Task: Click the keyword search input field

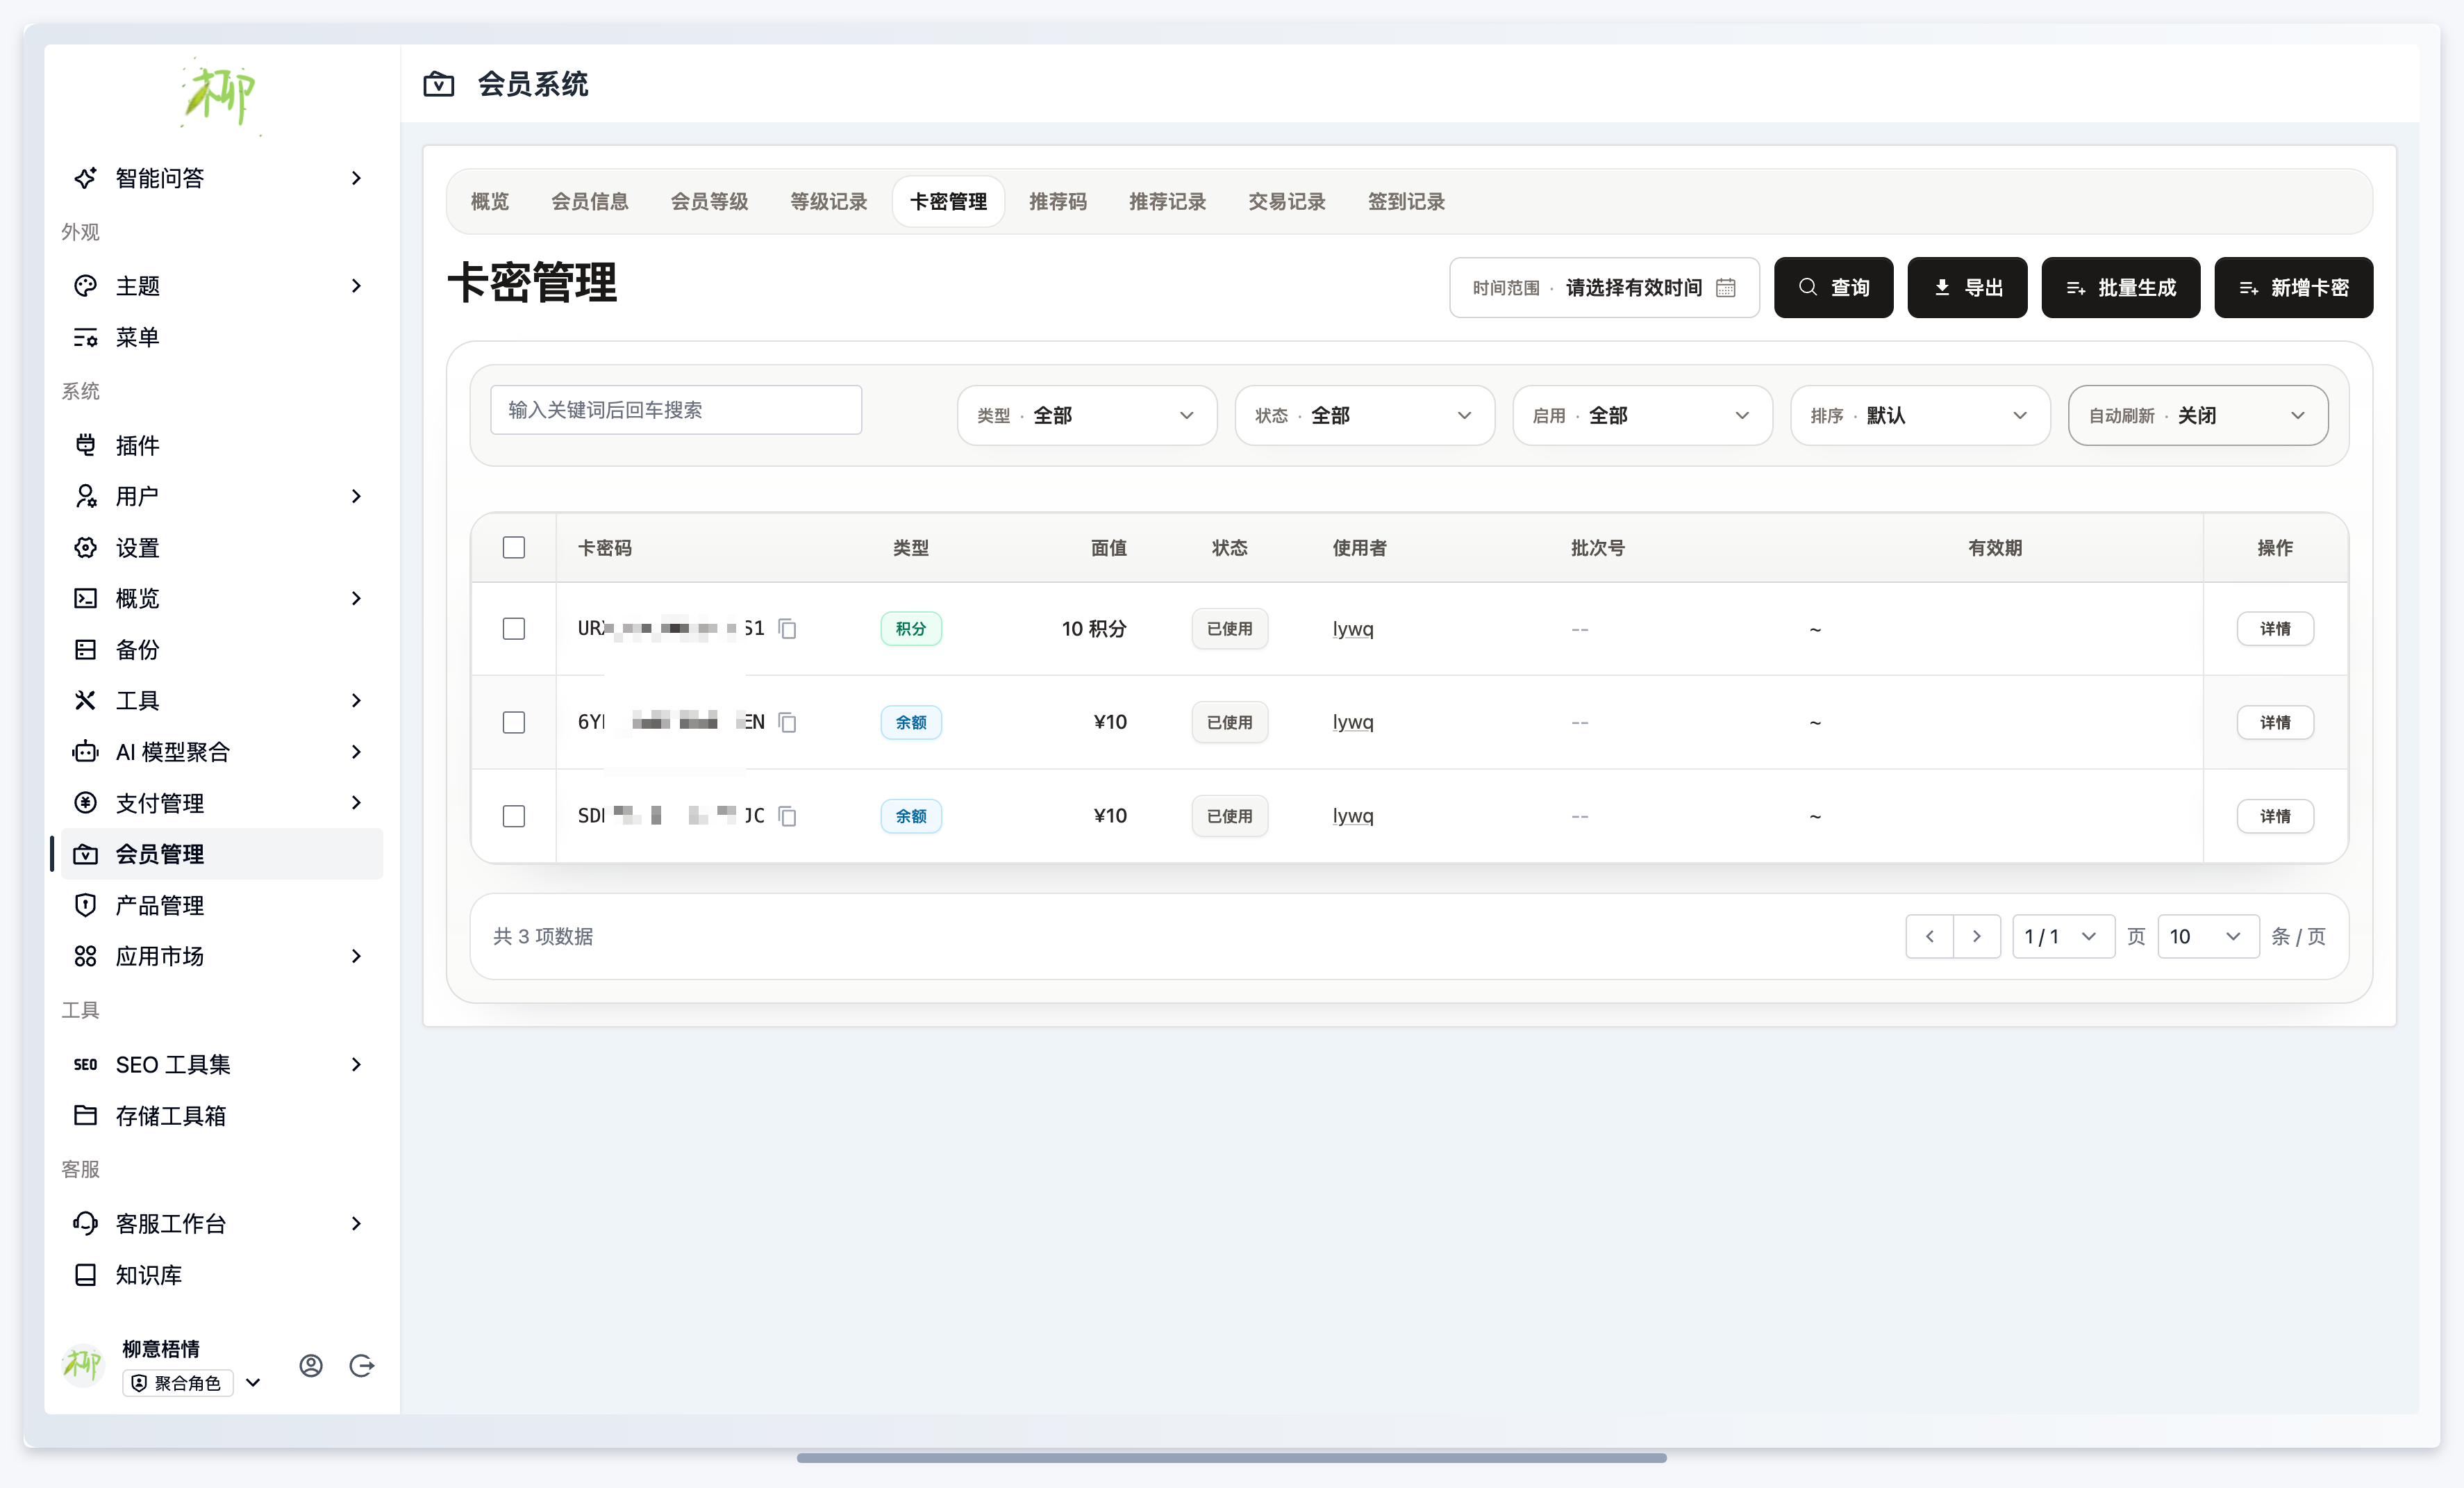Action: pos(676,410)
